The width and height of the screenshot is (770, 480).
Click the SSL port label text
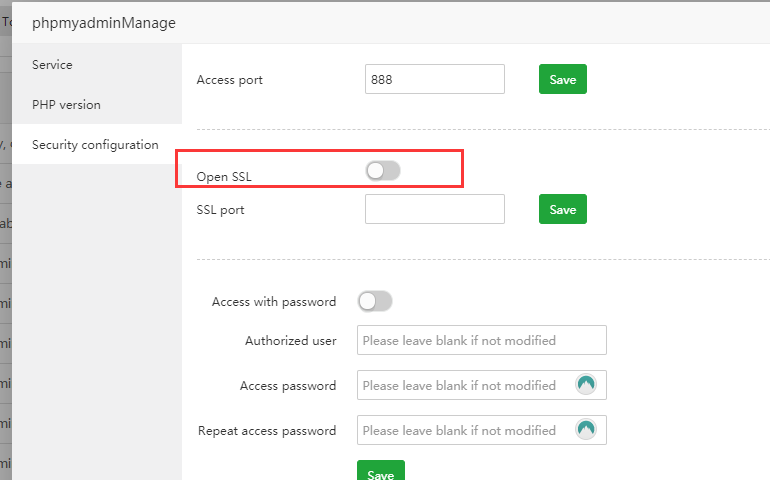(221, 210)
